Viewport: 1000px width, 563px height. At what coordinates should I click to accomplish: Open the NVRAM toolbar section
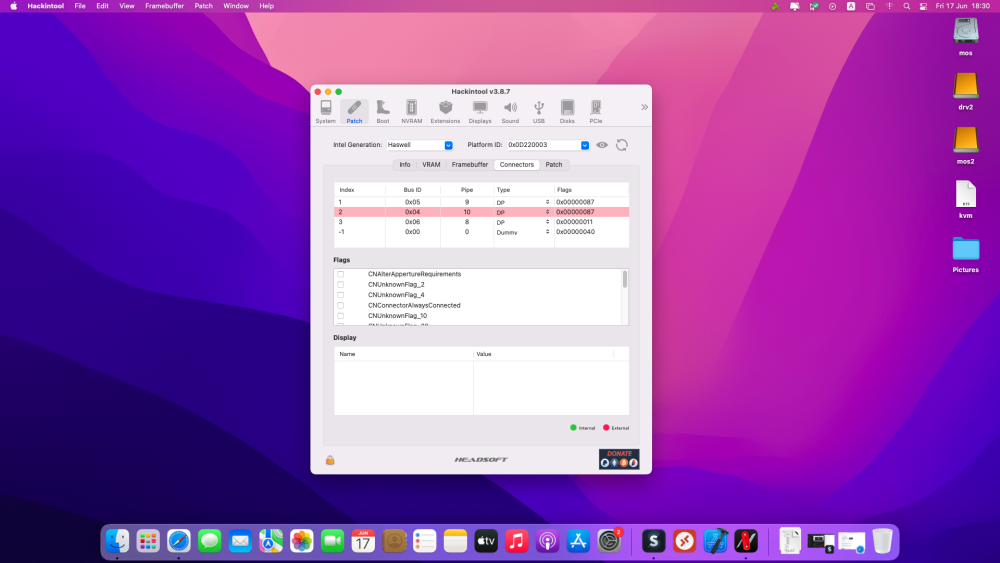point(411,112)
